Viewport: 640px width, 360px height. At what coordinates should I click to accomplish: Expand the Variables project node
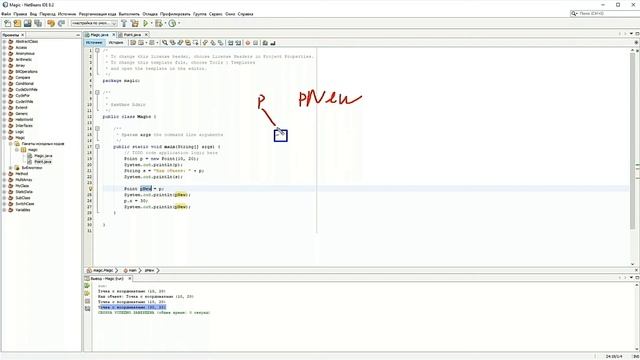click(x=4, y=210)
